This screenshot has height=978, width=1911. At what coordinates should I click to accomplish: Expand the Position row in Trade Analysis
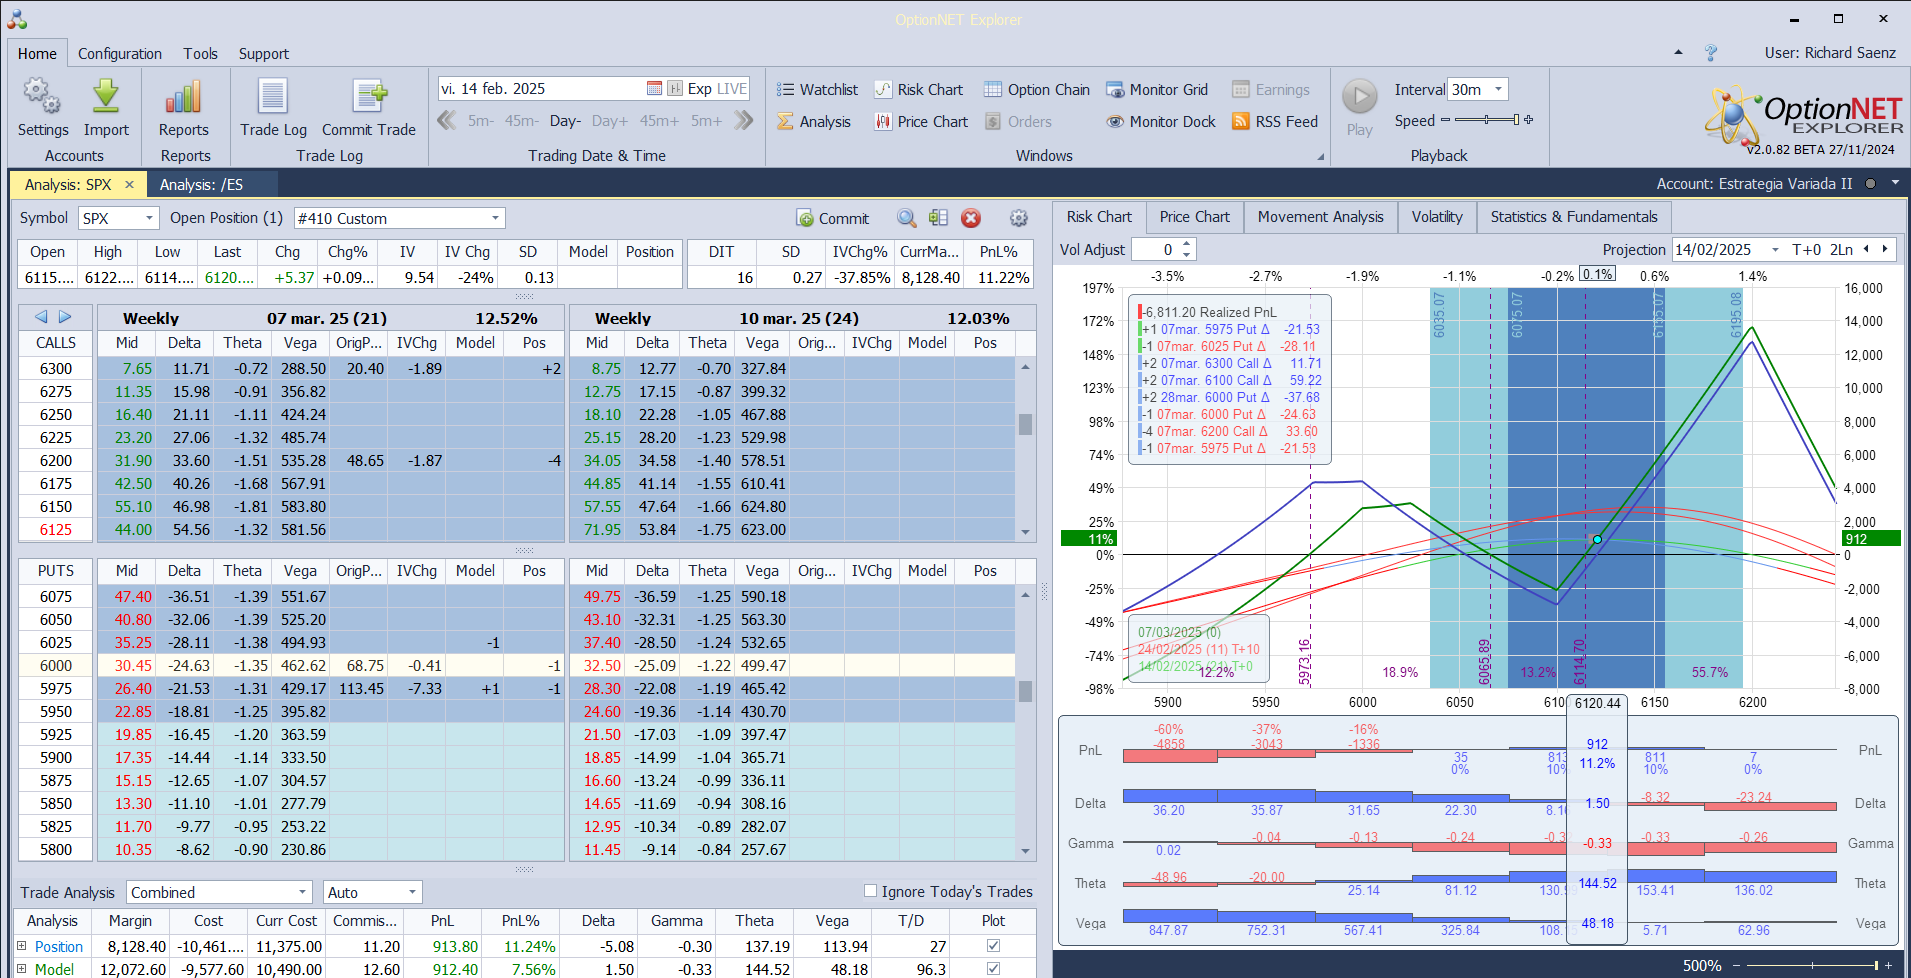(x=22, y=946)
